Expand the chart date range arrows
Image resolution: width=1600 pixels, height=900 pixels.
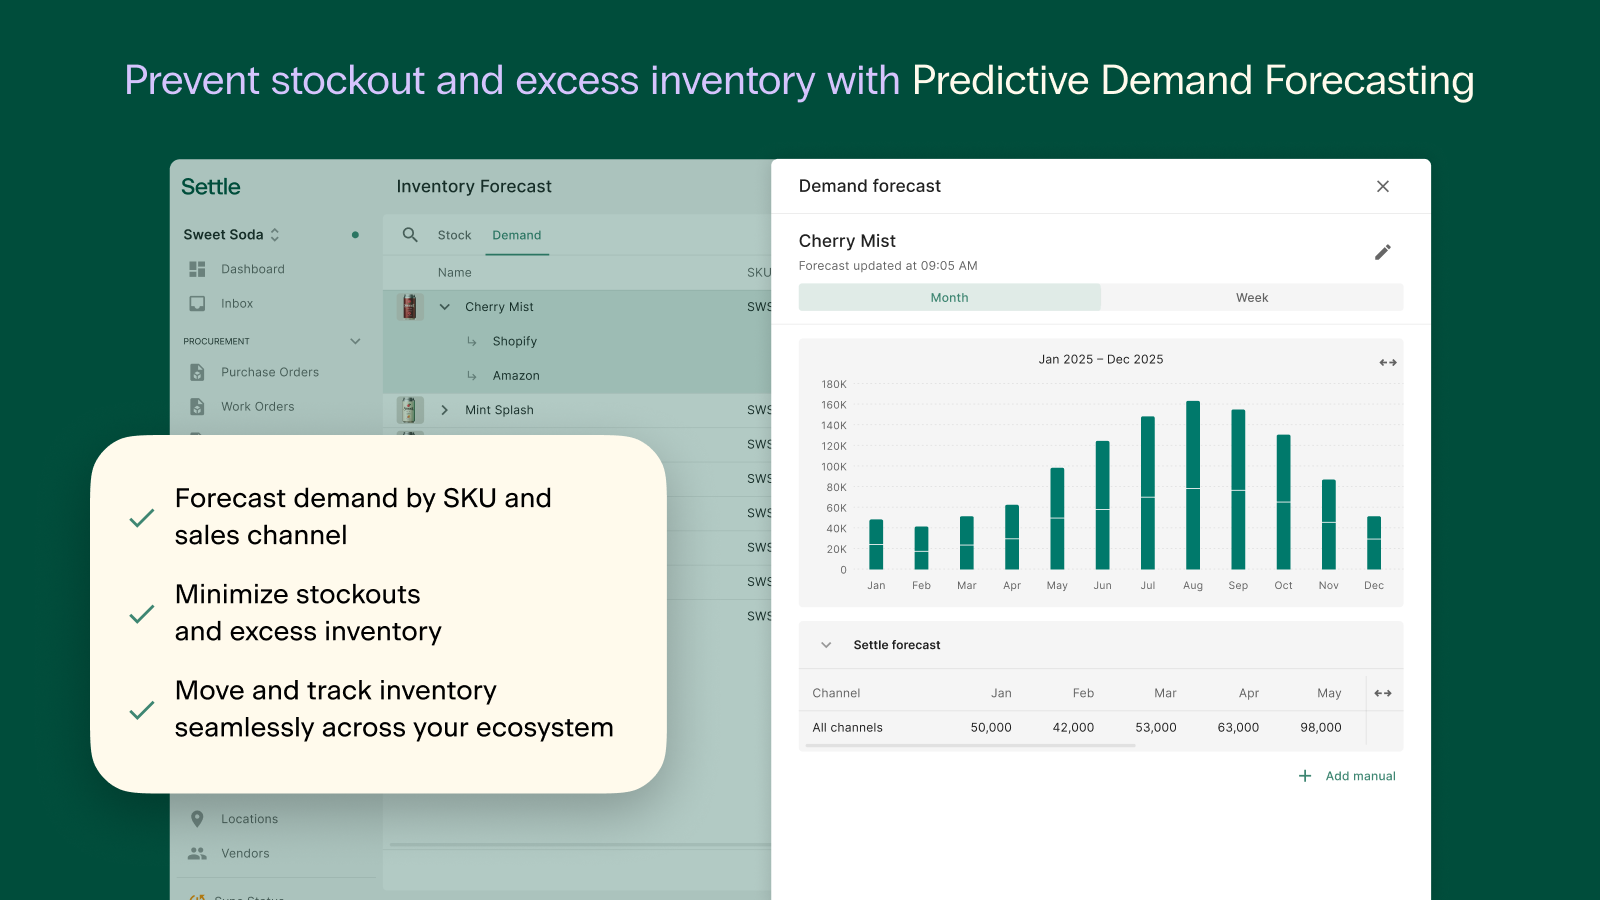tap(1388, 363)
